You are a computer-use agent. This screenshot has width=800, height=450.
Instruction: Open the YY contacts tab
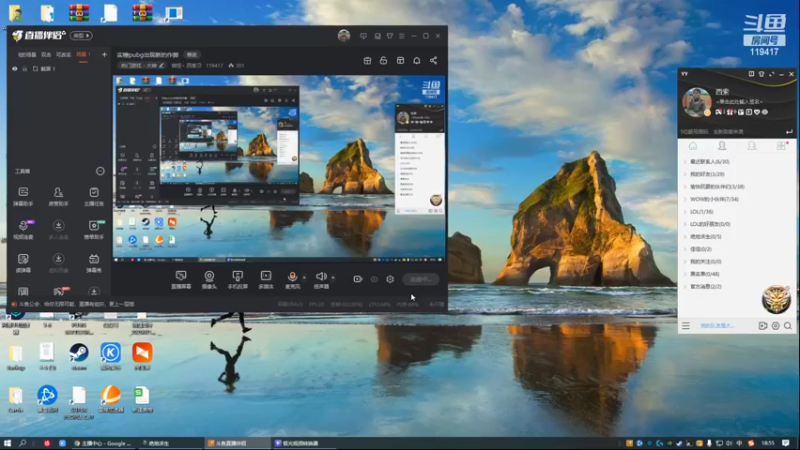722,146
